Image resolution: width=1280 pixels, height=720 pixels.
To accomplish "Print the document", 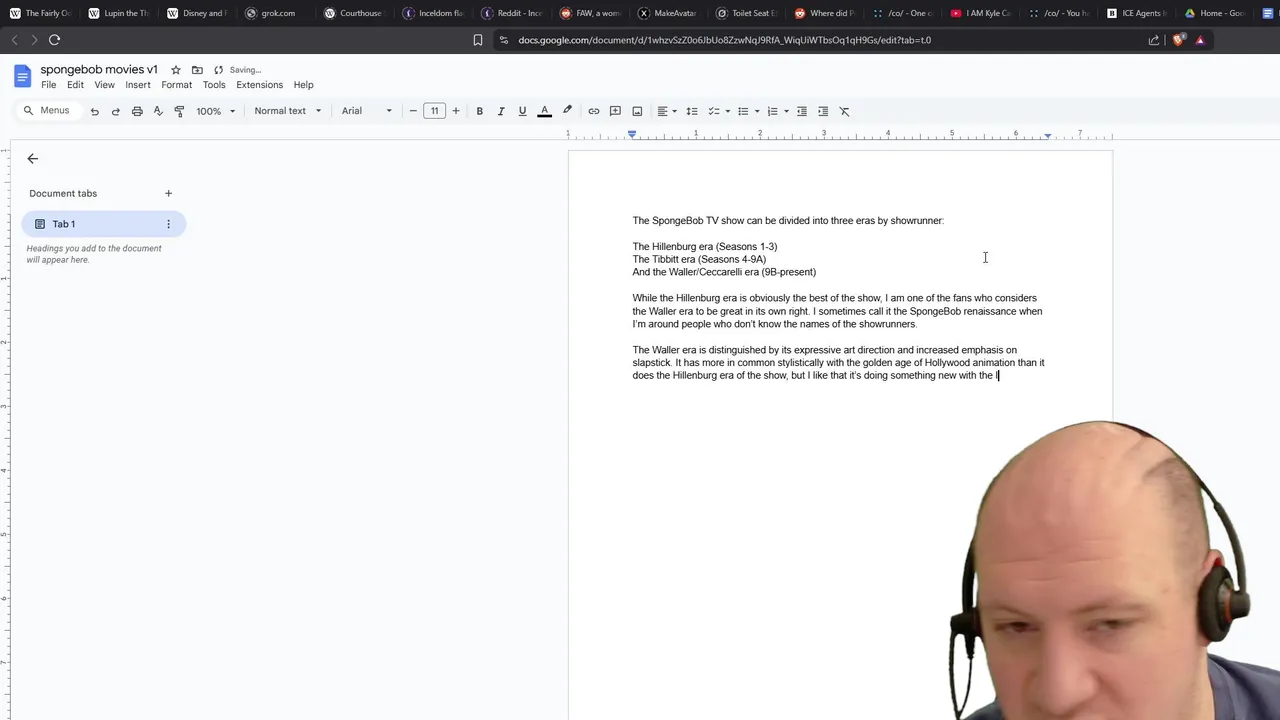I will (x=137, y=111).
